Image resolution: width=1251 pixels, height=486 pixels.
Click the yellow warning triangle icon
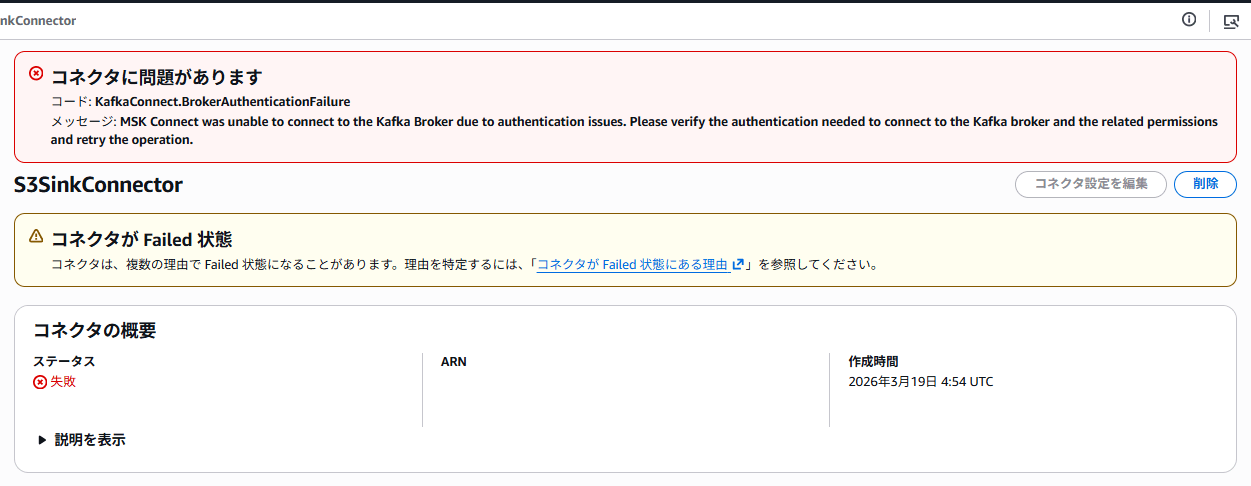[x=36, y=237]
